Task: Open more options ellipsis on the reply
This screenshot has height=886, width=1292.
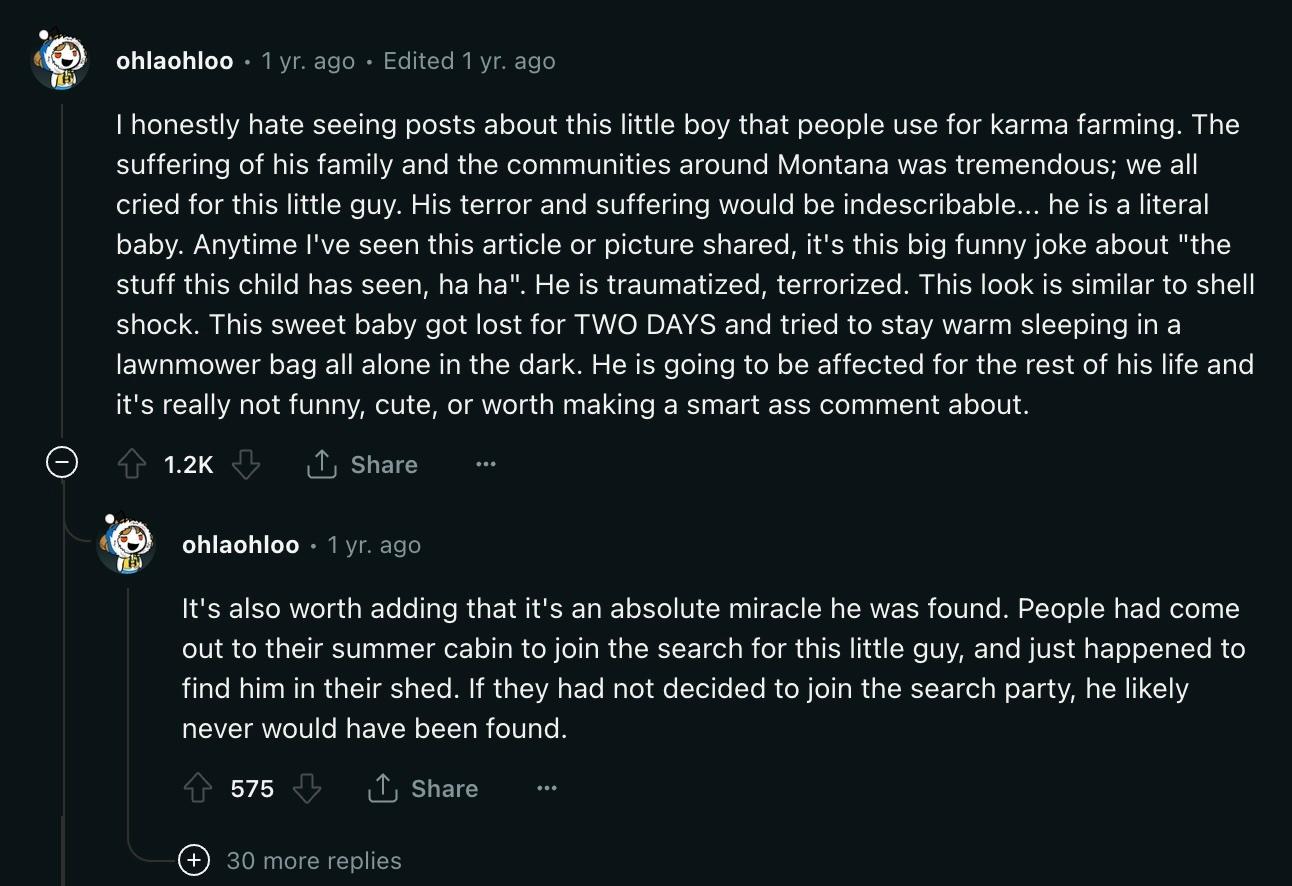Action: [546, 789]
